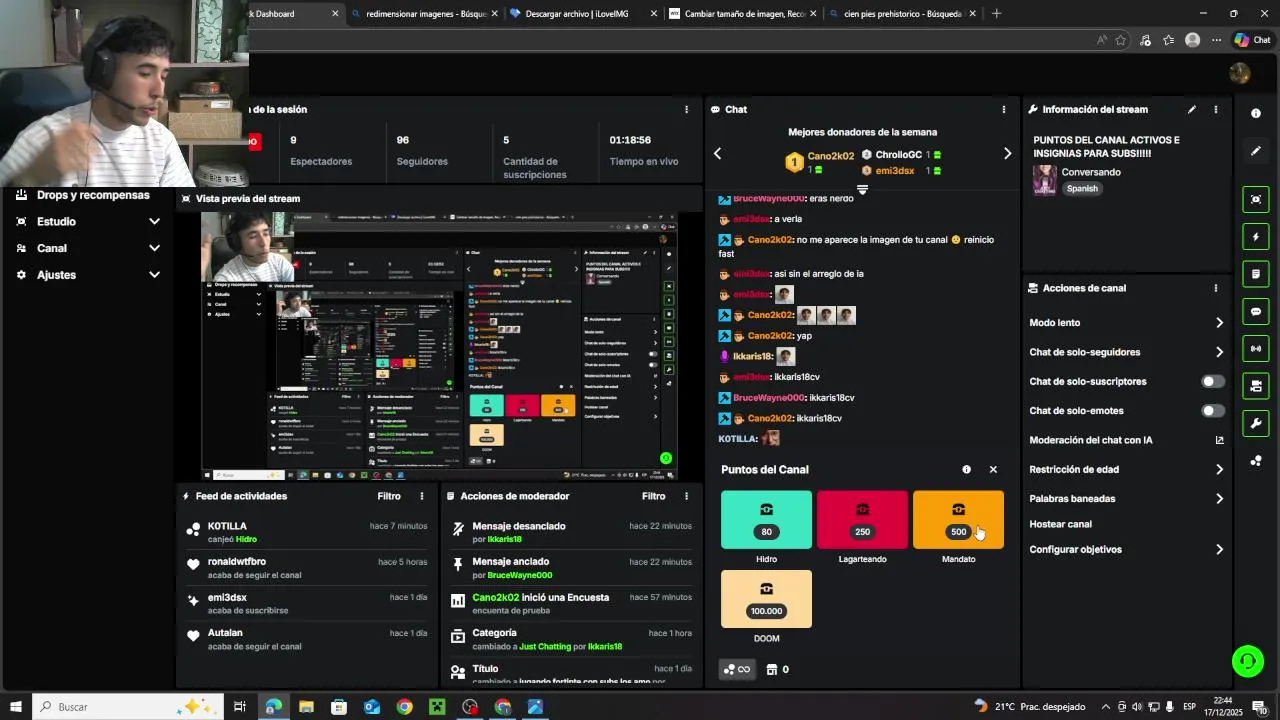The height and width of the screenshot is (720, 1280).
Task: Open Windows Start menu
Action: point(15,707)
